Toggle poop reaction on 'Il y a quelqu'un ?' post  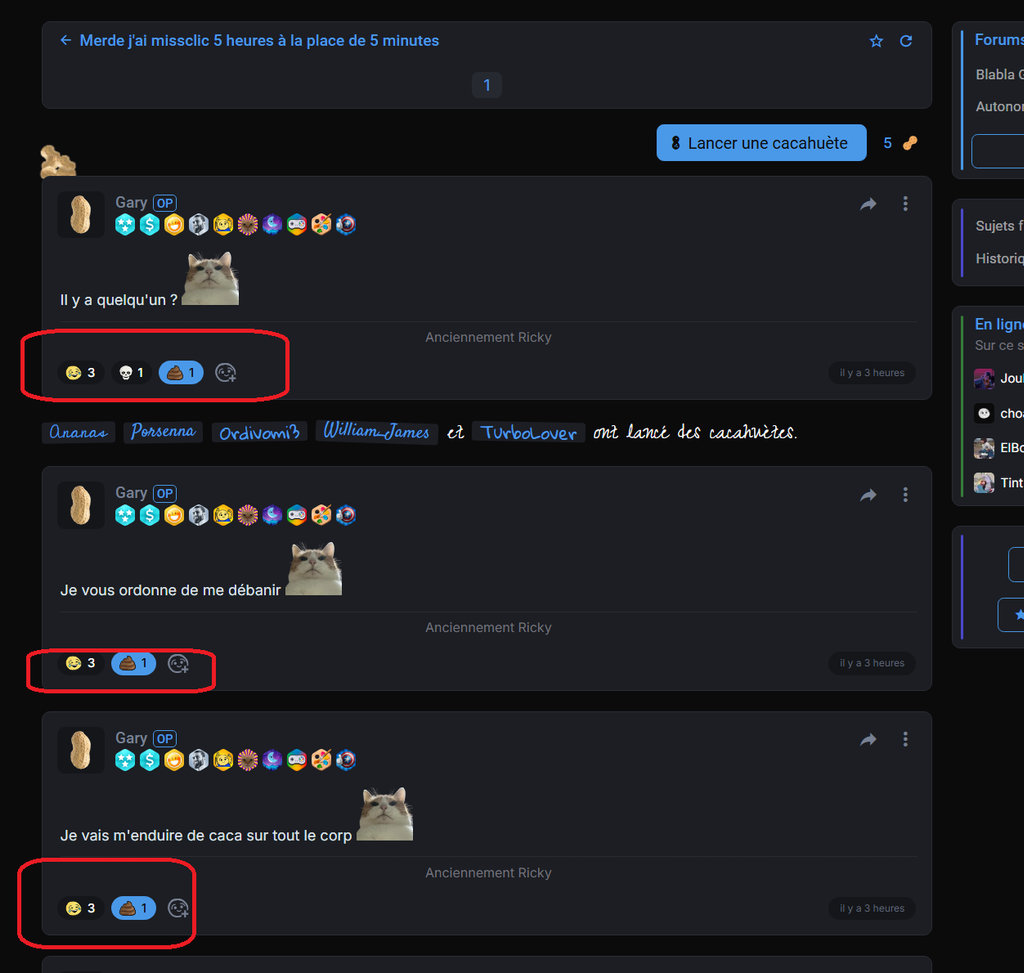(181, 373)
